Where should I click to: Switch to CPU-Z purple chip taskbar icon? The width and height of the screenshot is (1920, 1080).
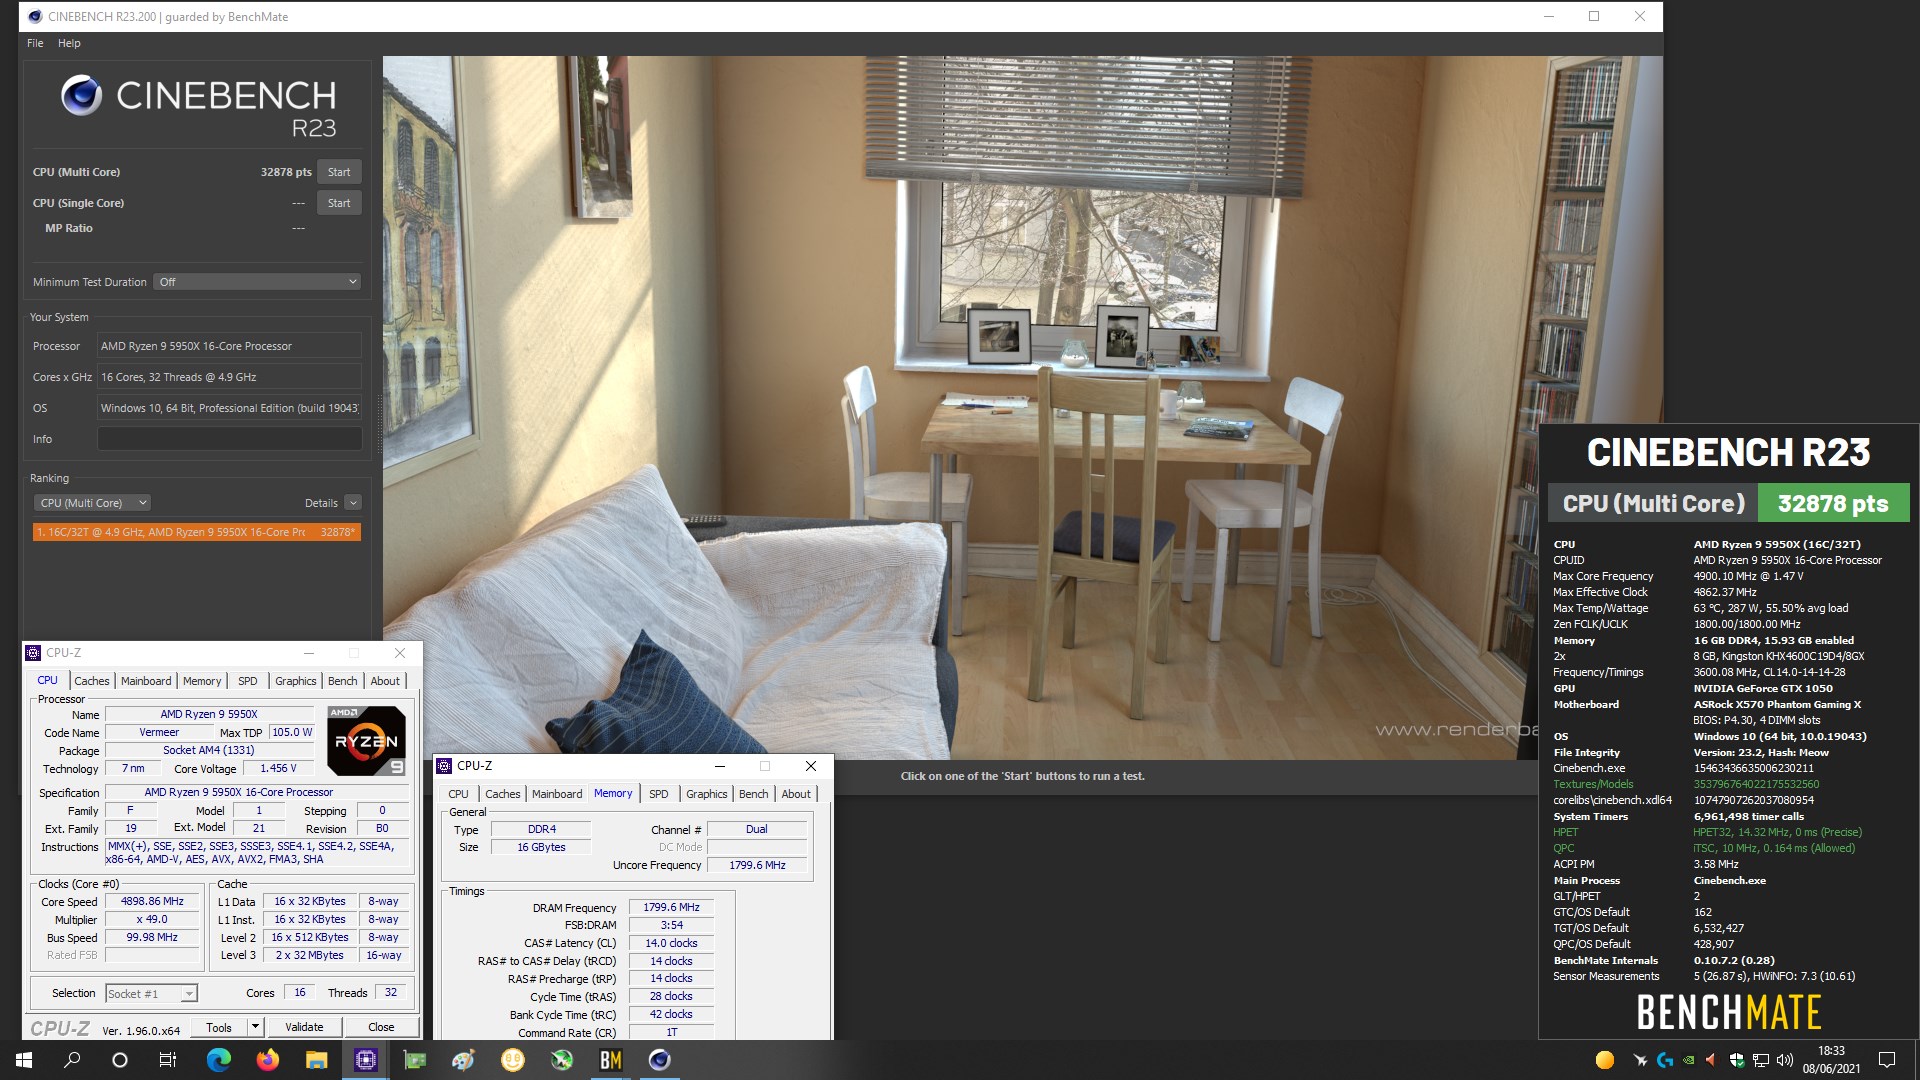[365, 1060]
